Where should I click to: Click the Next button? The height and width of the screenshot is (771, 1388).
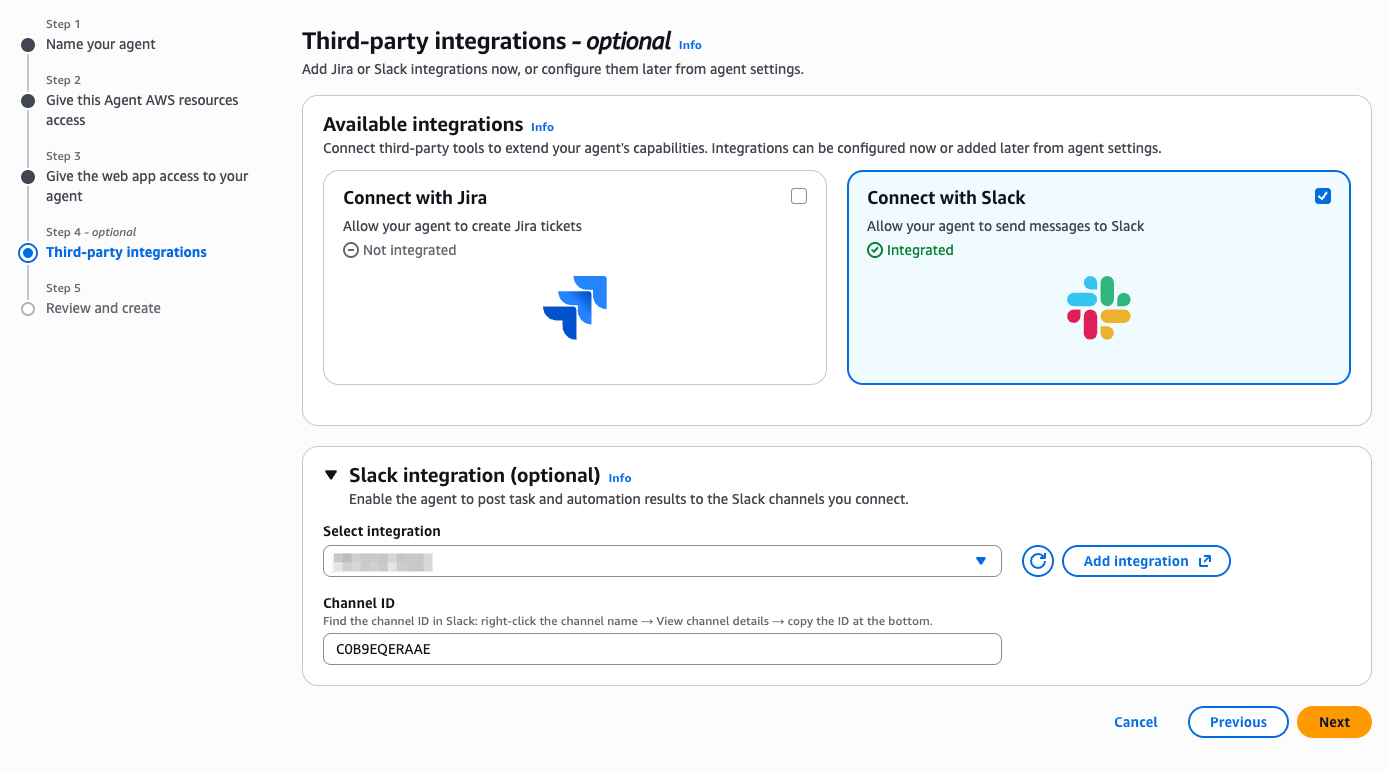tap(1334, 722)
